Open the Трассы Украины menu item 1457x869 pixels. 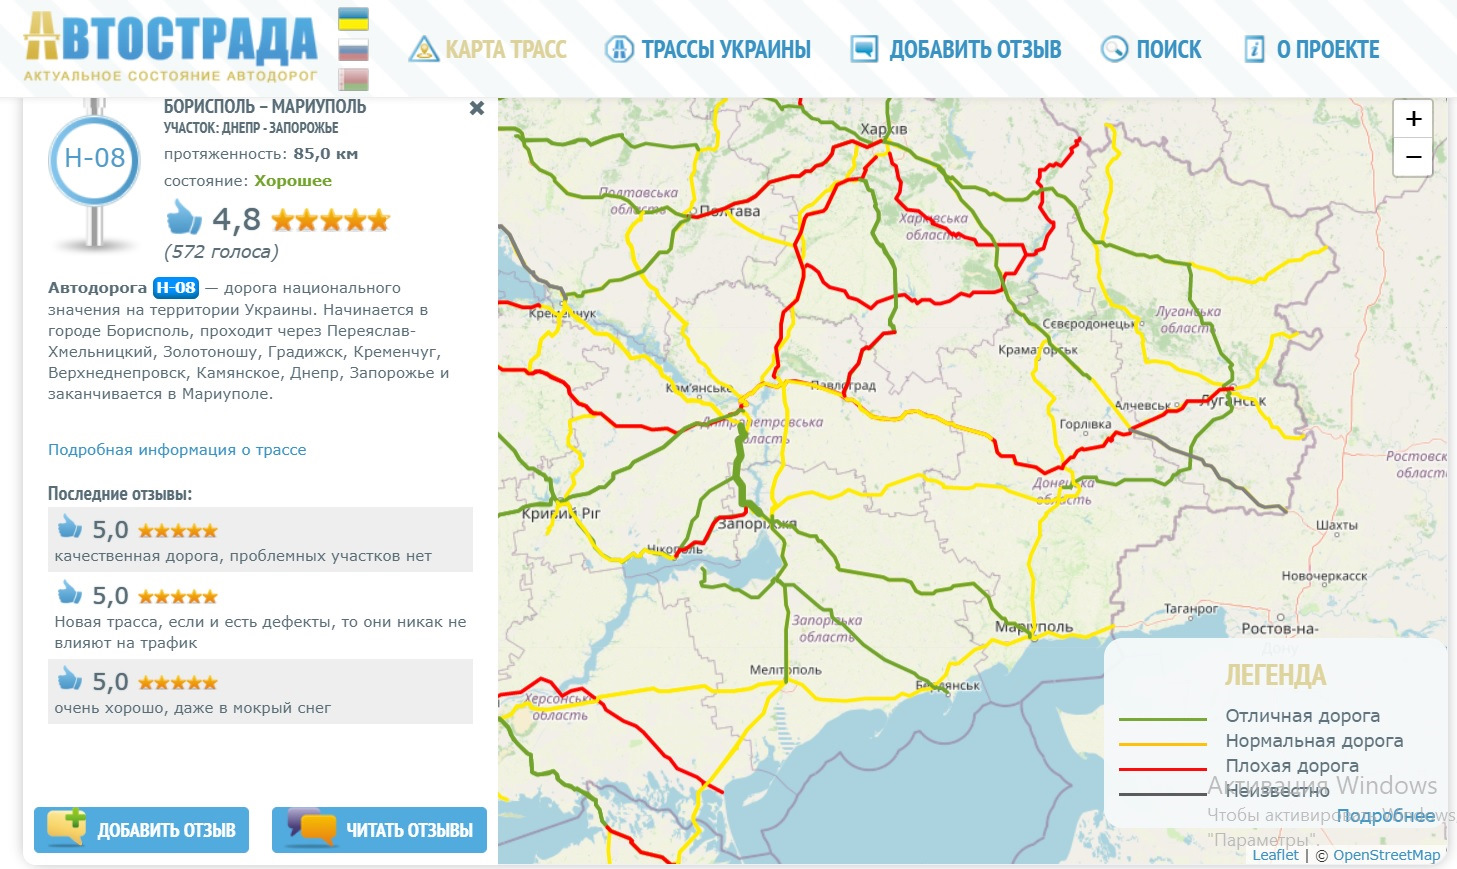coord(708,49)
